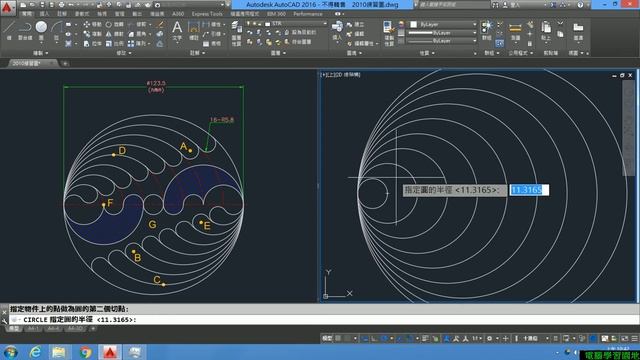Click the circle radius dynamic input field

coord(529,190)
